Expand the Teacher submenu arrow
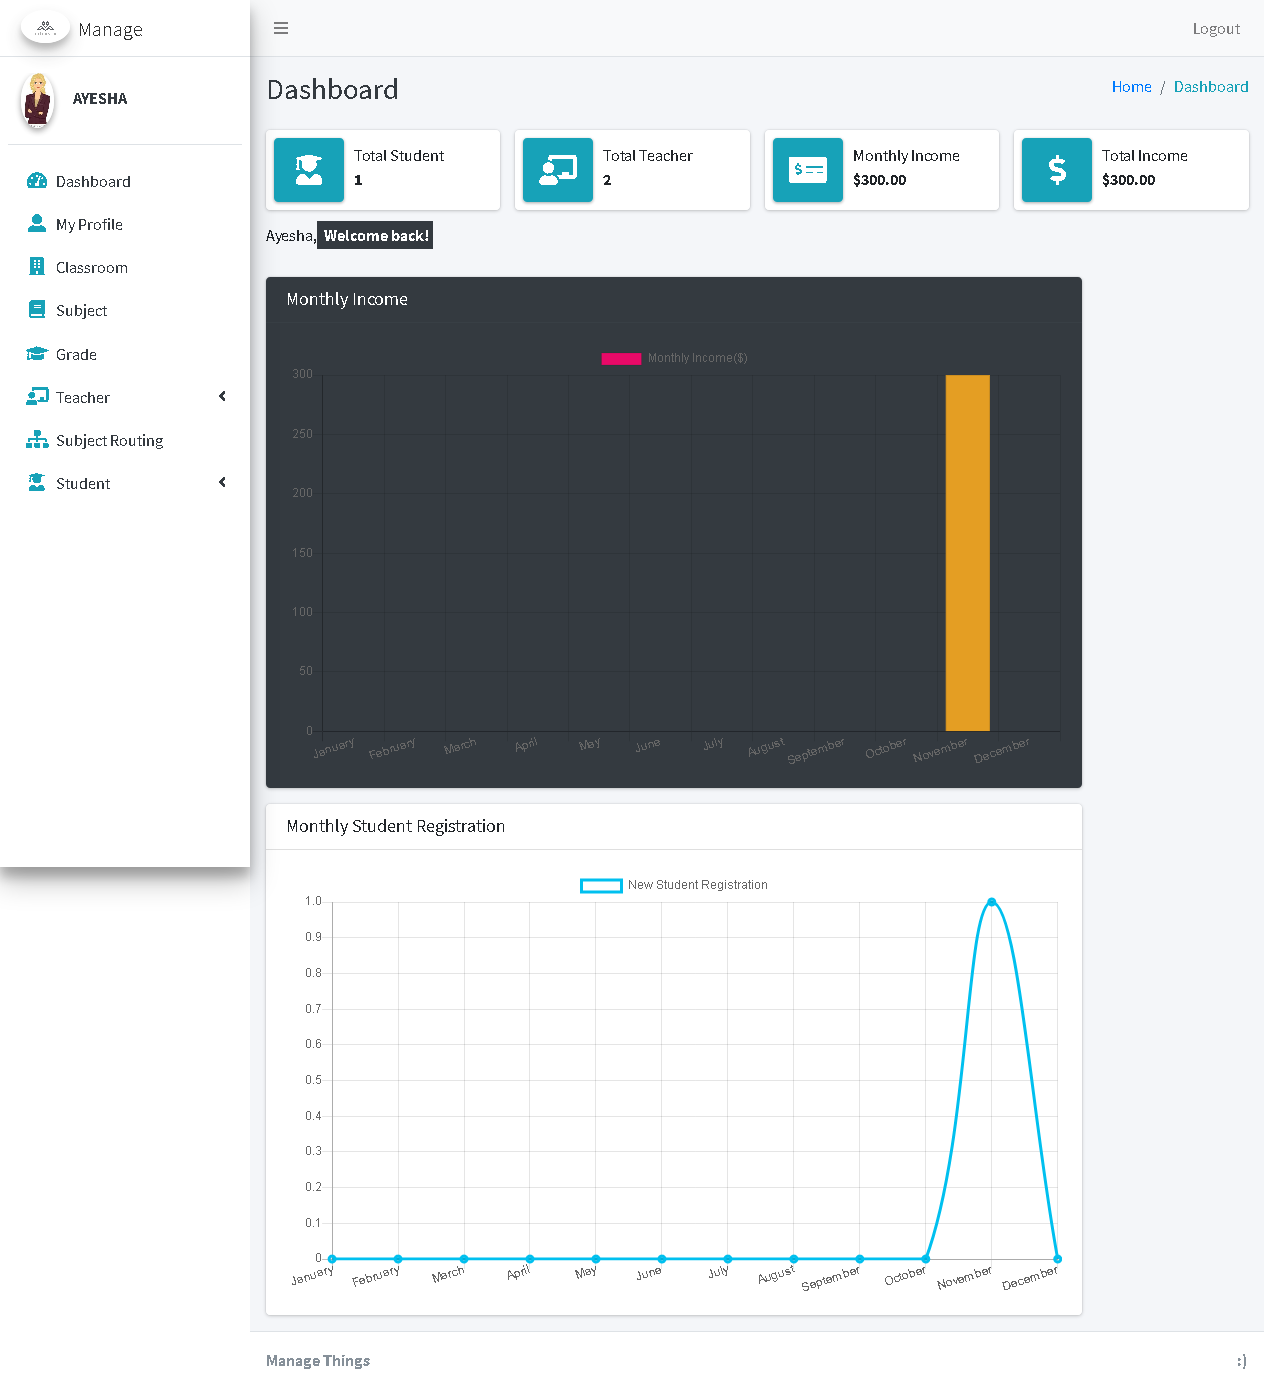Screen dimensions: 1264x1388 [x=222, y=396]
